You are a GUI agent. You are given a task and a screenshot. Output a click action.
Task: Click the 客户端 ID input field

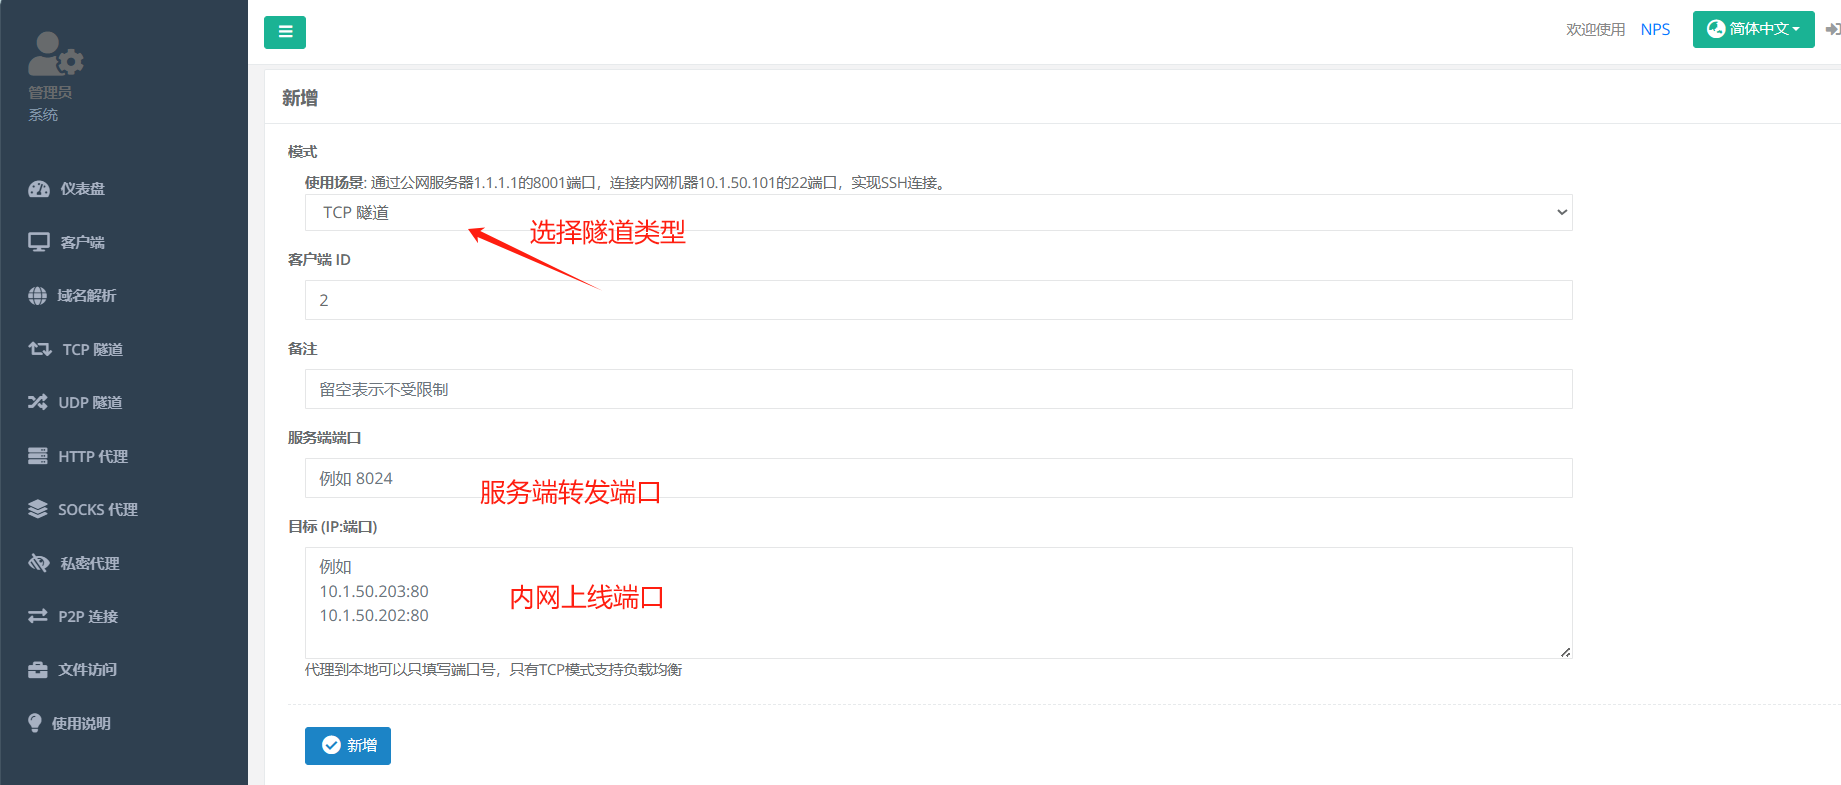tap(938, 300)
